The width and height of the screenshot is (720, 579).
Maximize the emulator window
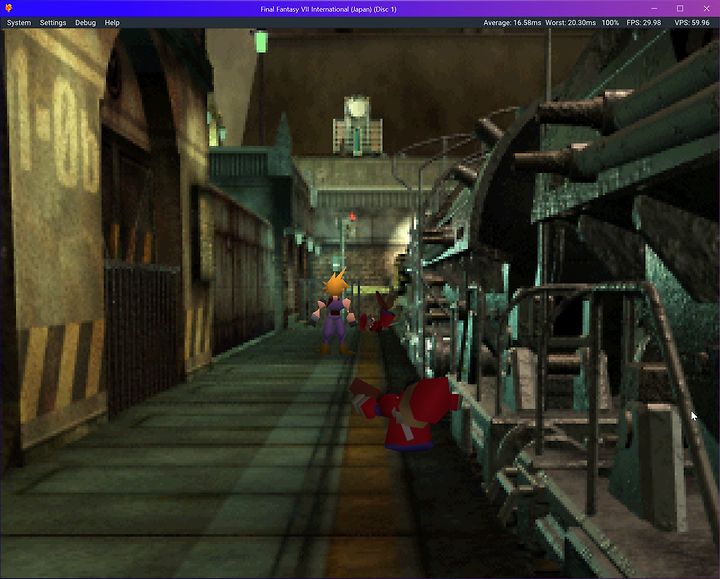pos(680,8)
